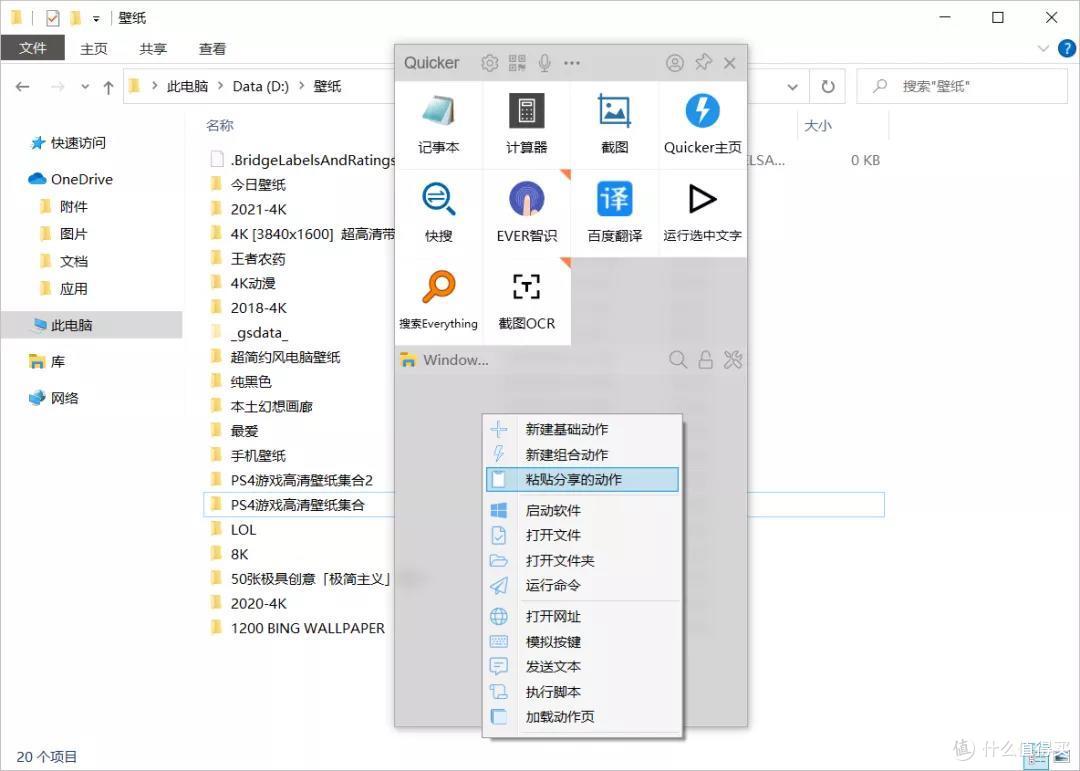Sort by the 大小 column header
This screenshot has height=771, width=1080.
point(818,125)
